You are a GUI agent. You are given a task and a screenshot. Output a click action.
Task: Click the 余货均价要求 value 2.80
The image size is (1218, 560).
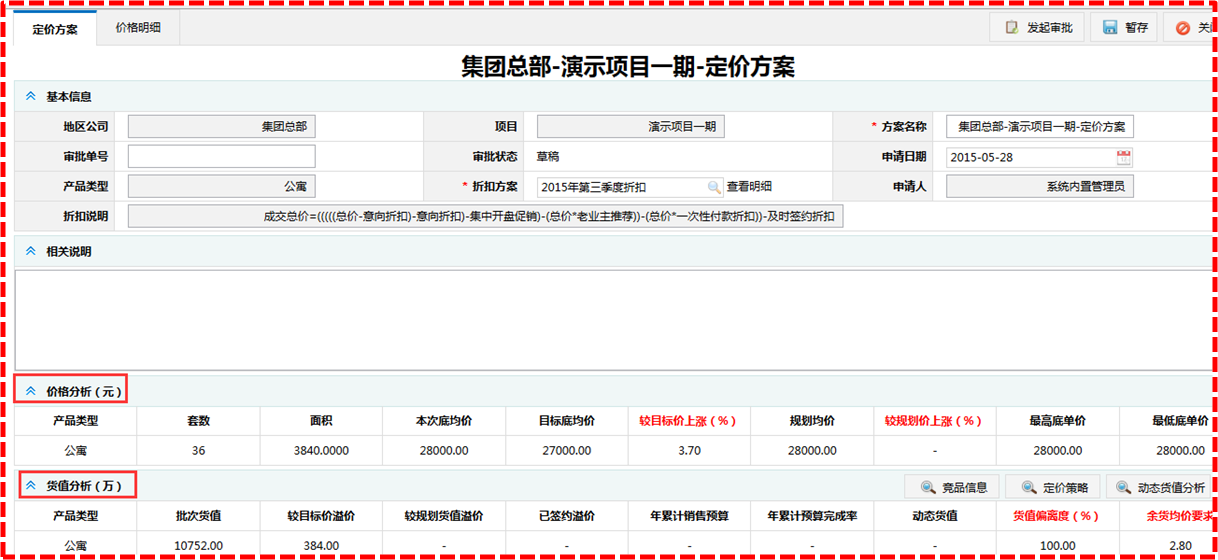click(1179, 546)
